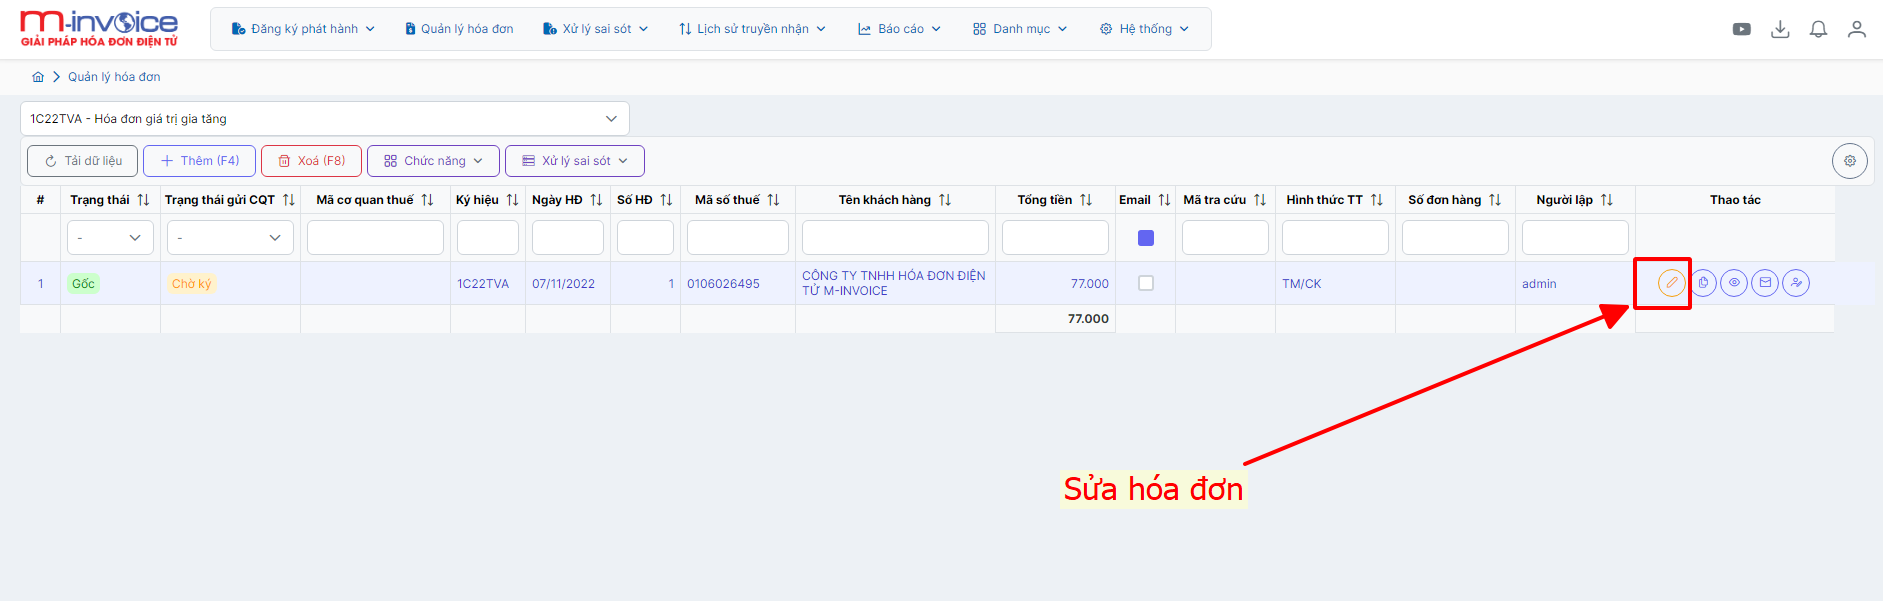Open invoice type dropdown 1C22TVA
This screenshot has width=1883, height=601.
tap(325, 119)
